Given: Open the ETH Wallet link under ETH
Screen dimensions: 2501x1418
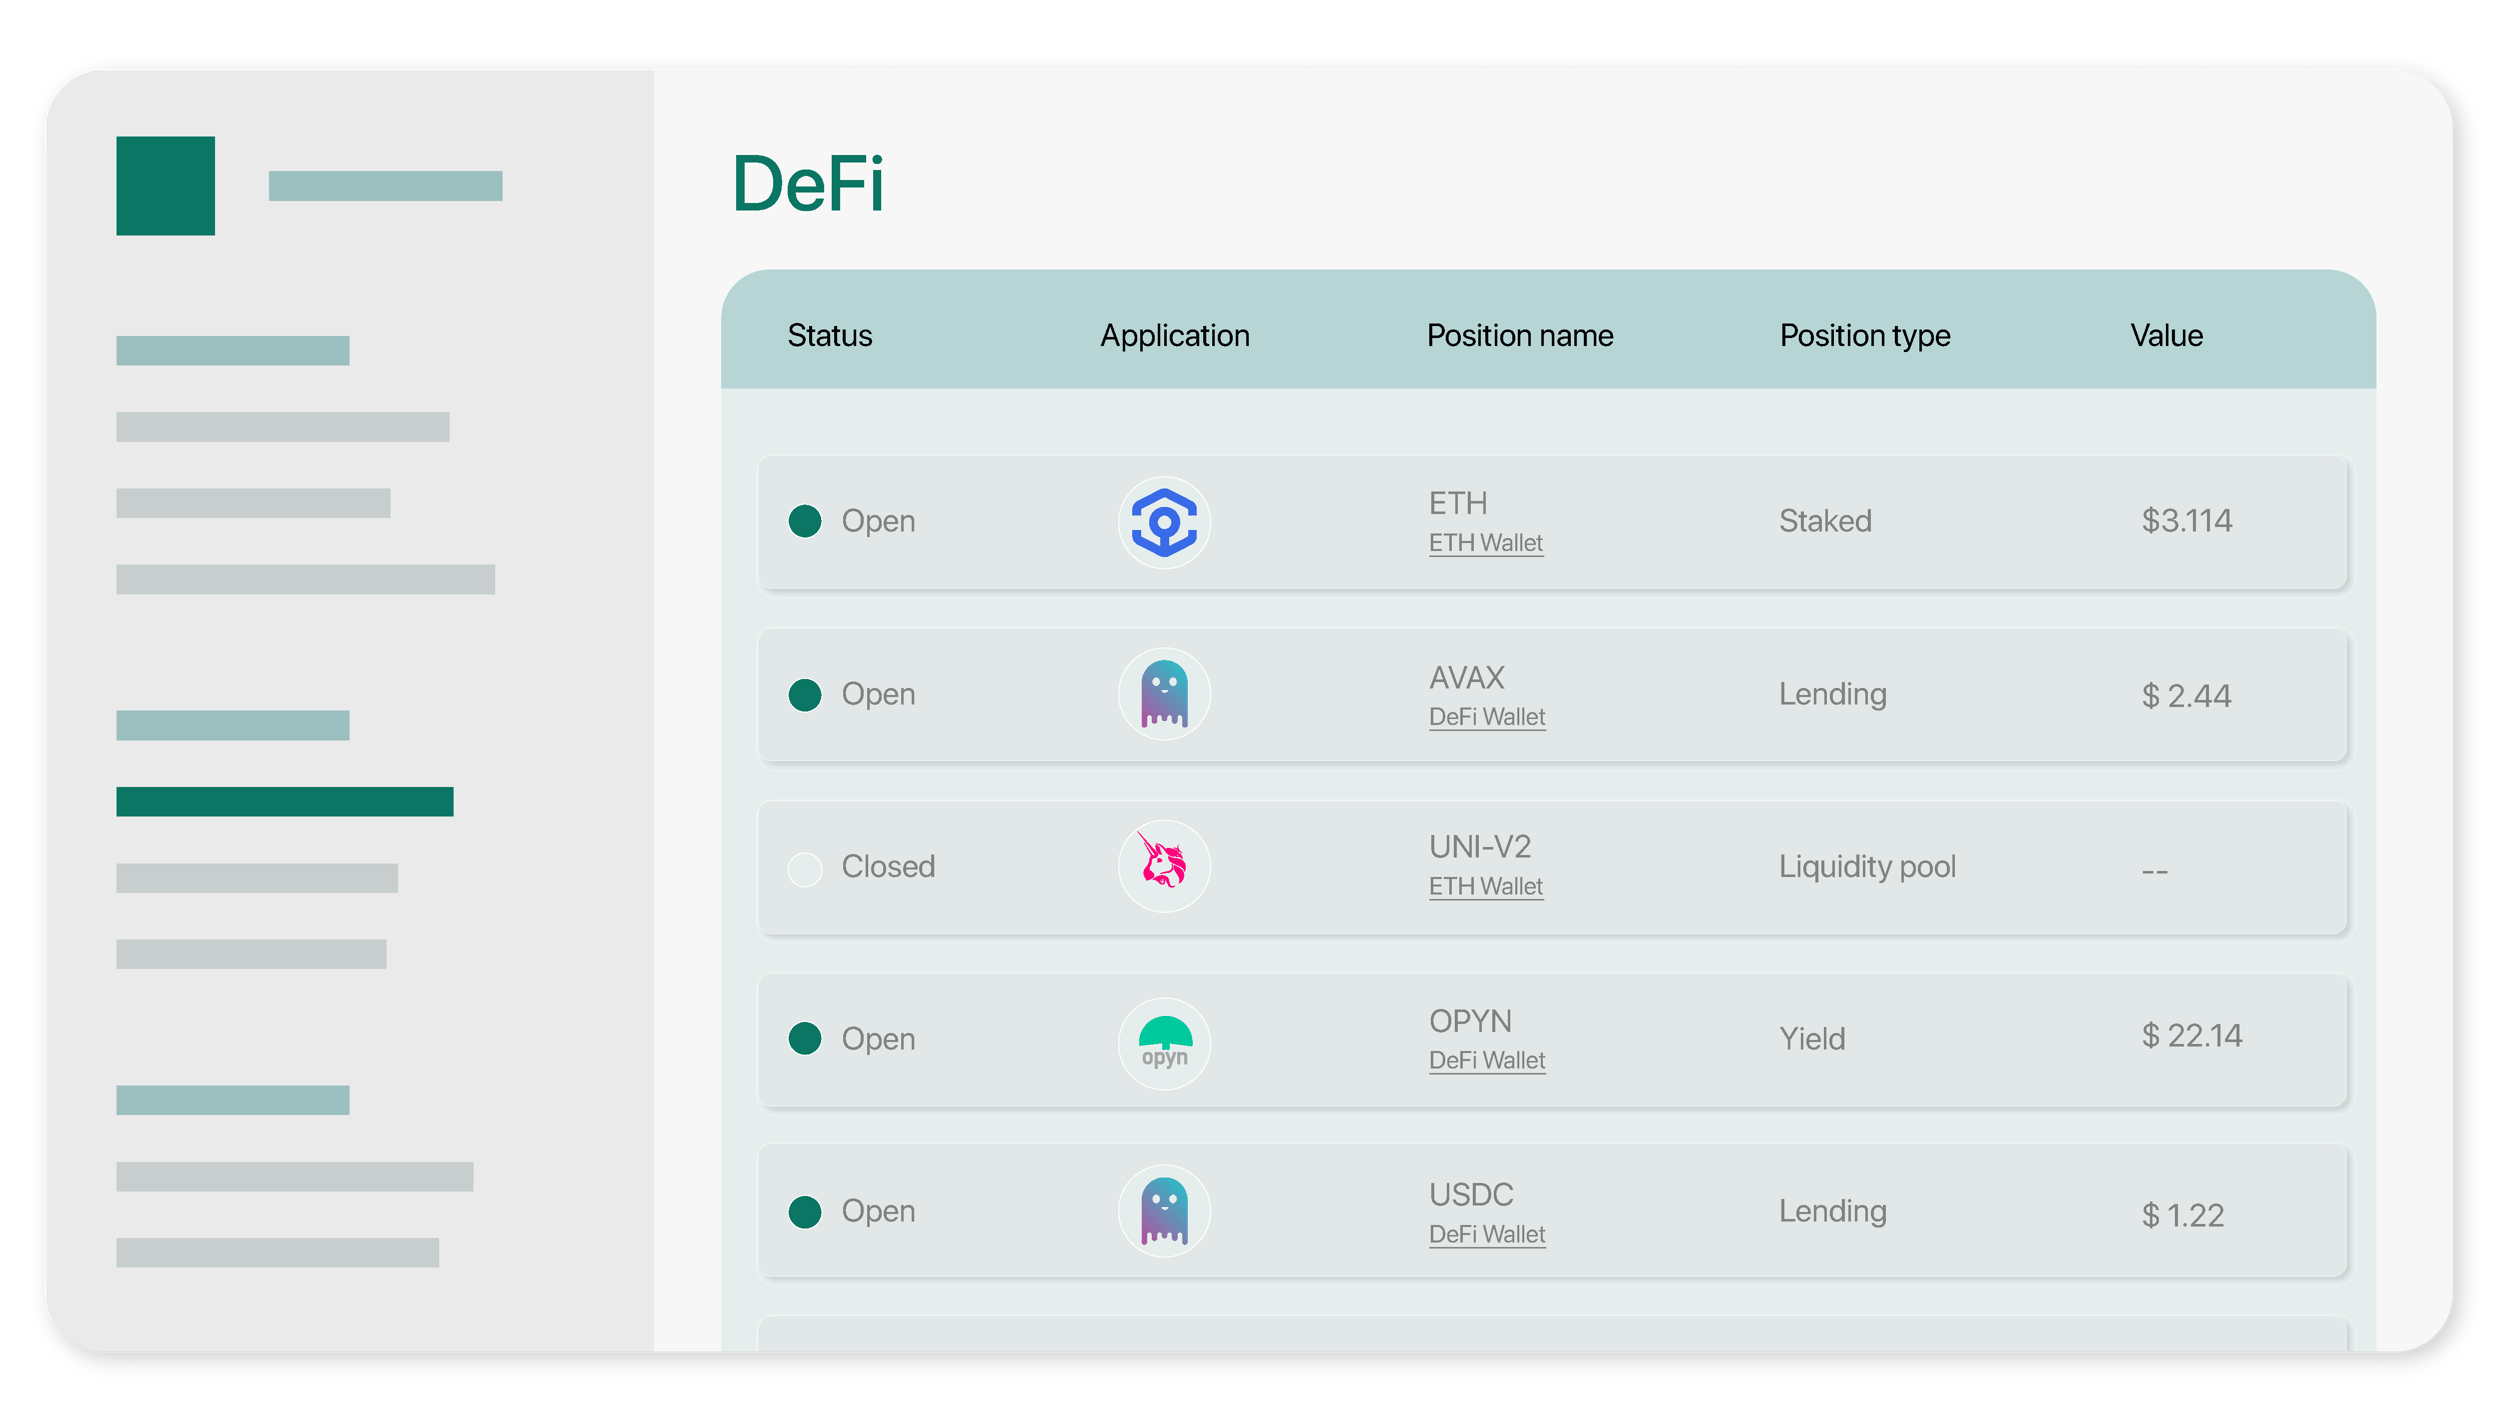Looking at the screenshot, I should click(x=1486, y=543).
